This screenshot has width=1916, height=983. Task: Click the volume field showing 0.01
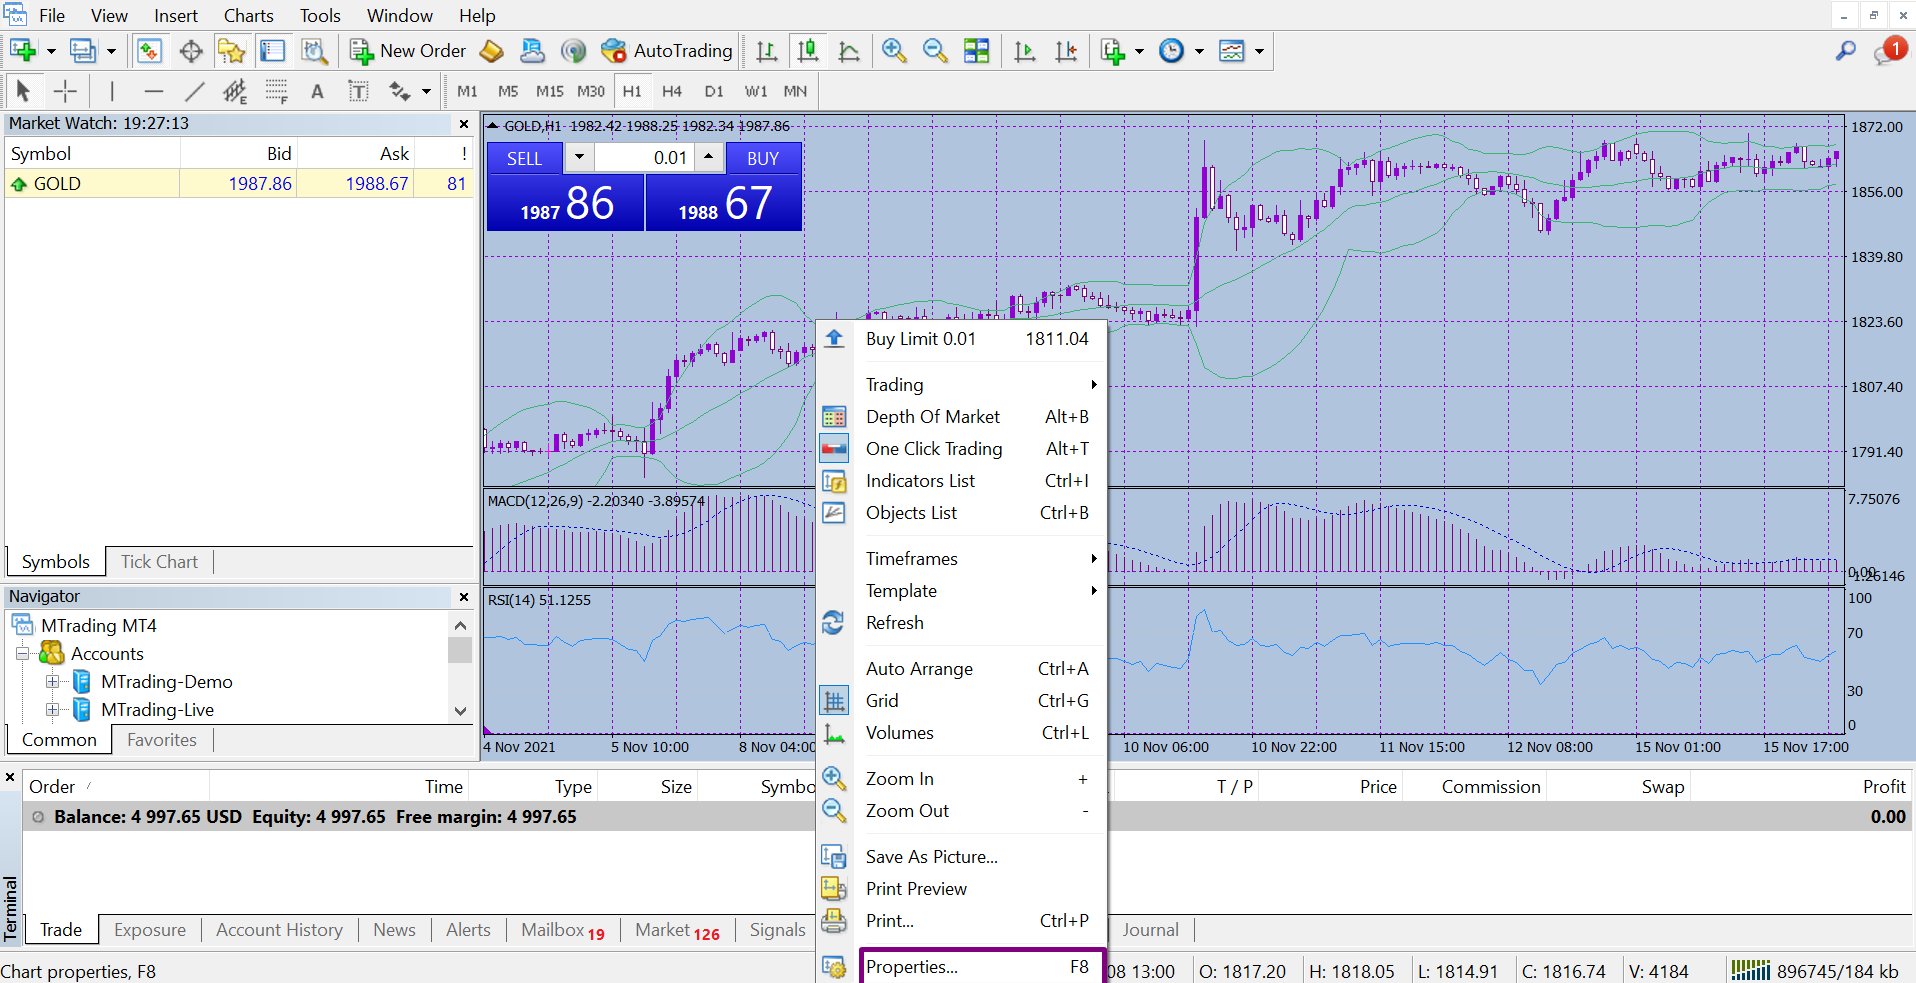click(644, 158)
